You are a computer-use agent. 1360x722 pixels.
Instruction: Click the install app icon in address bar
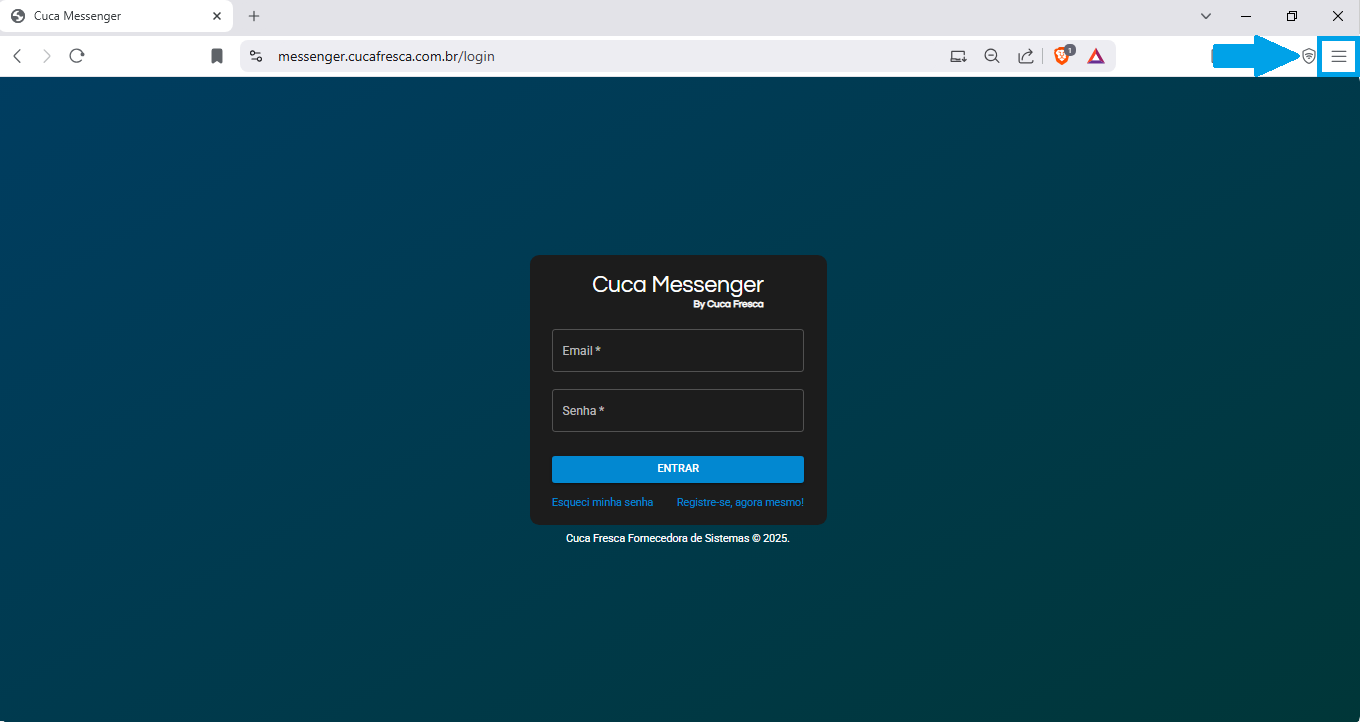click(958, 56)
